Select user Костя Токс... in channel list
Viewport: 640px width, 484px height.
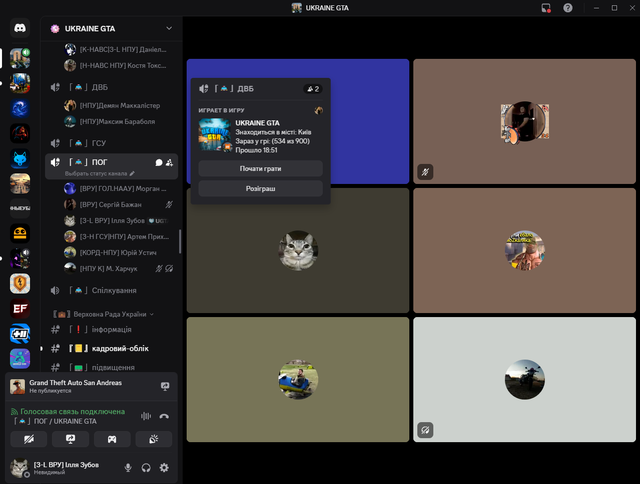(118, 65)
